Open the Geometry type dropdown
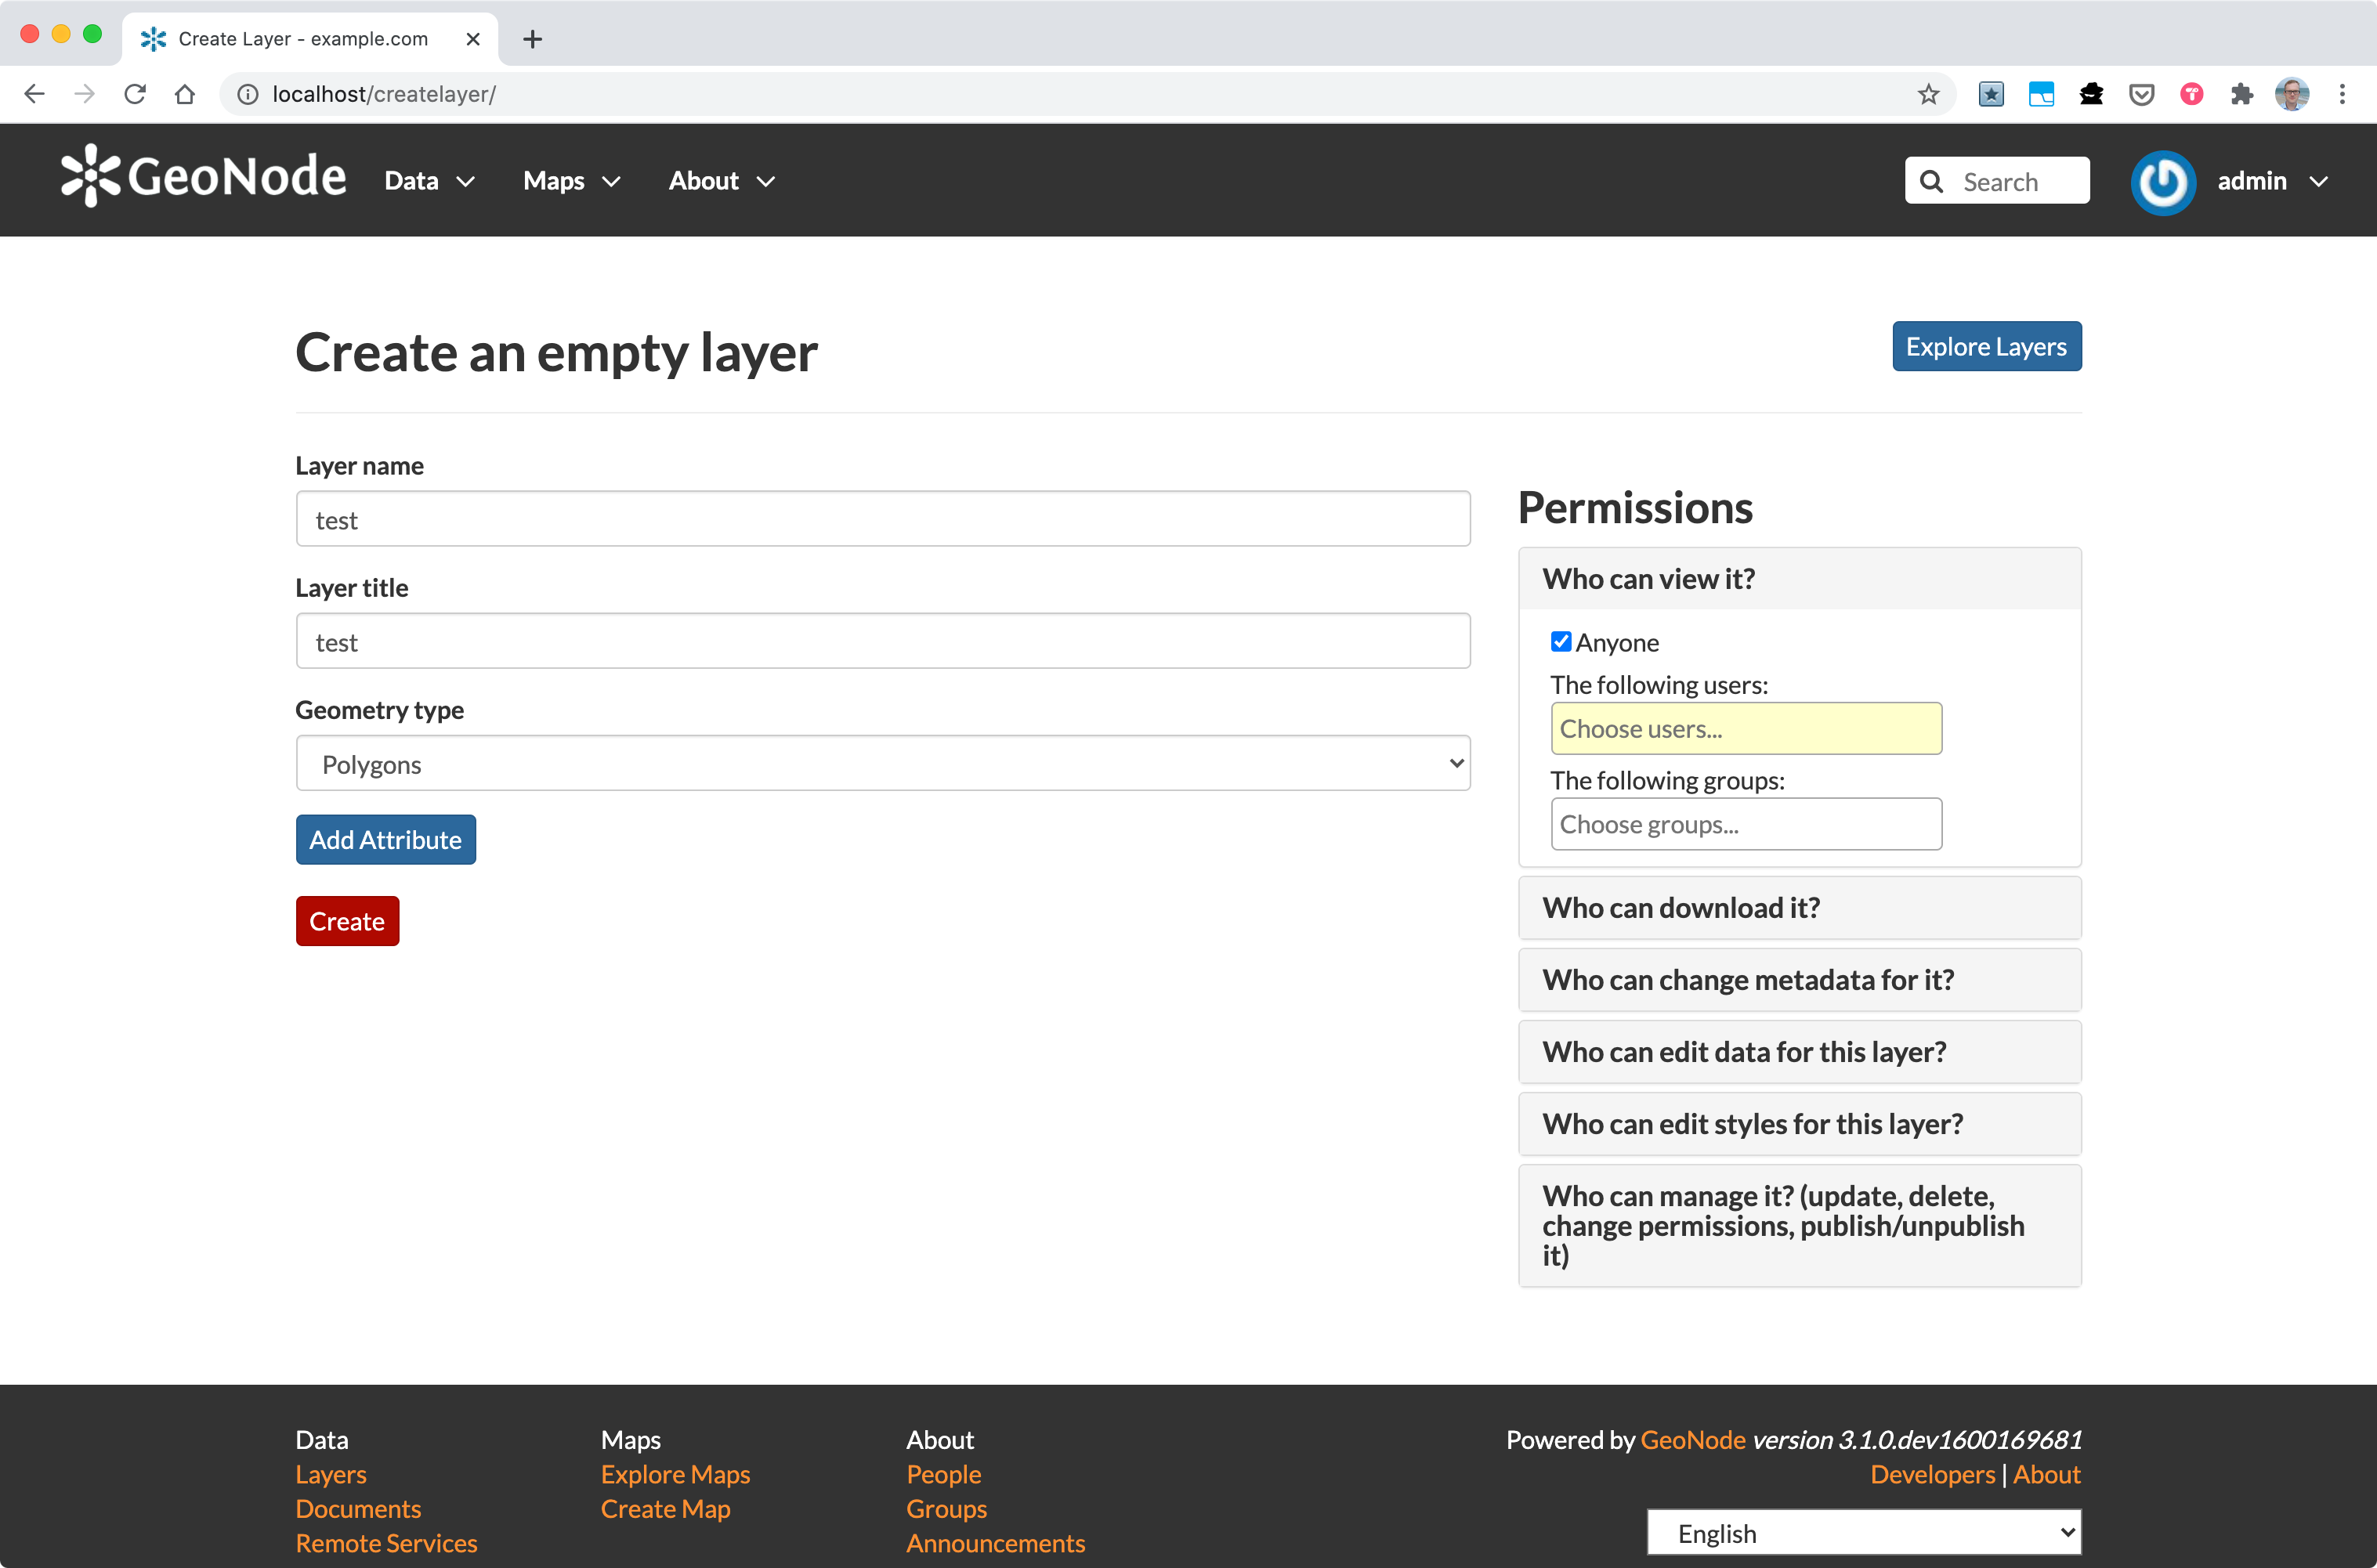 [x=882, y=762]
